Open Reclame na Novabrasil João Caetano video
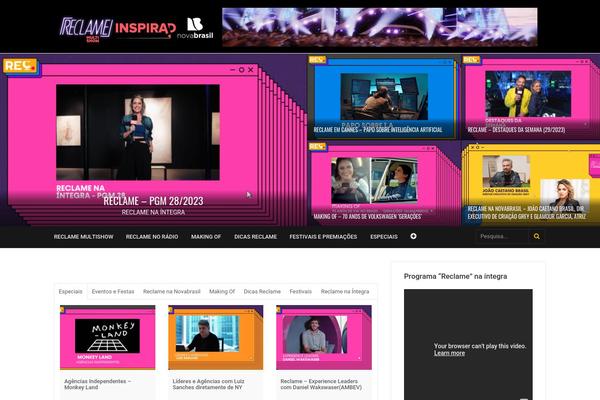 [530, 184]
